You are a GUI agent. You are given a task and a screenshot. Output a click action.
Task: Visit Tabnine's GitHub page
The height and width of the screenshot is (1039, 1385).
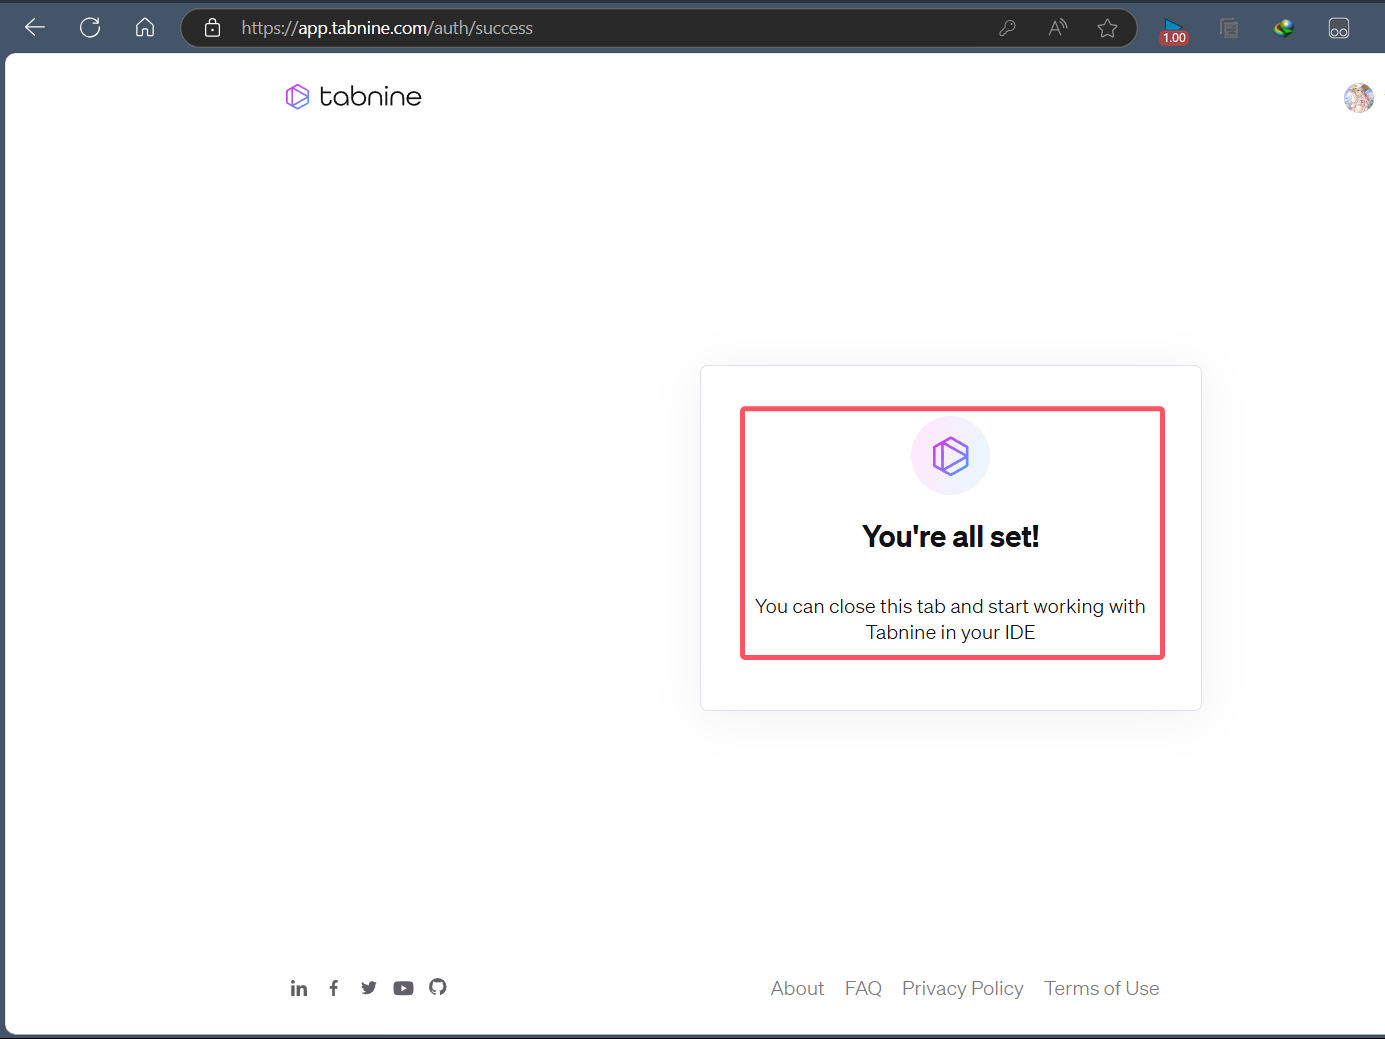pyautogui.click(x=438, y=987)
